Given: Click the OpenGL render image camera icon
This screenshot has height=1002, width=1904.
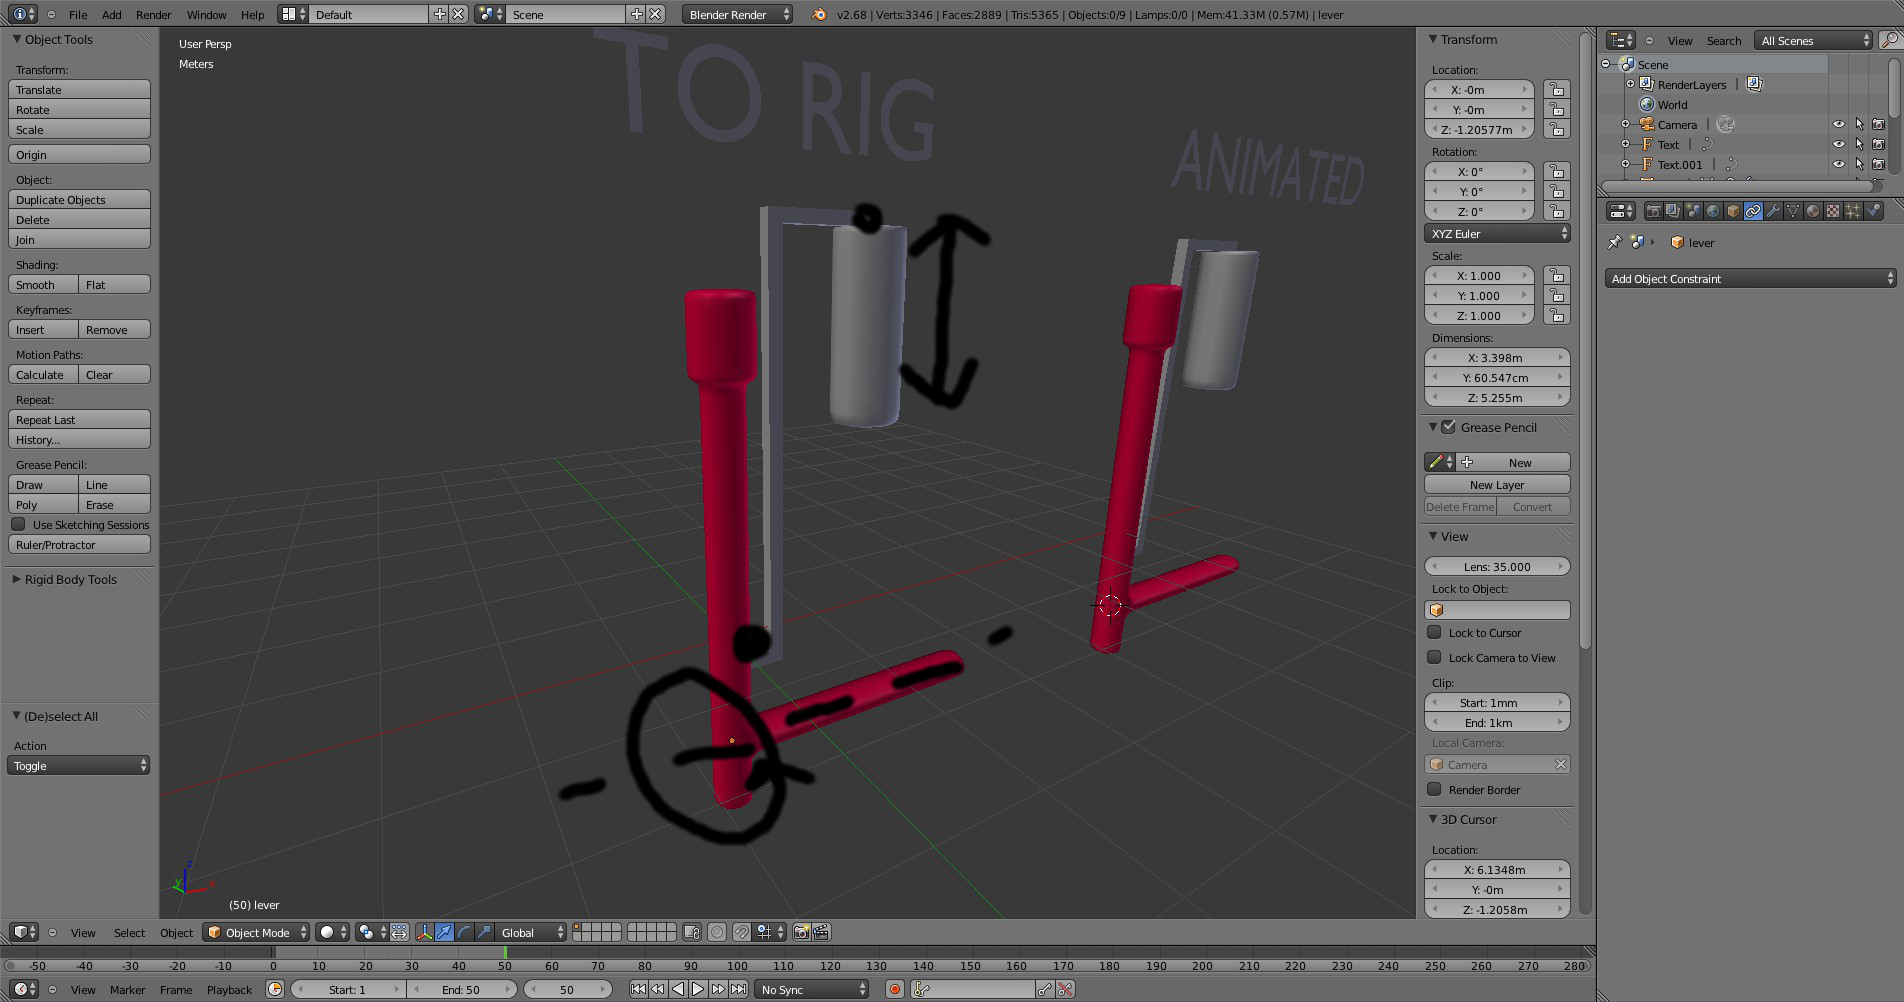Looking at the screenshot, I should coord(801,932).
